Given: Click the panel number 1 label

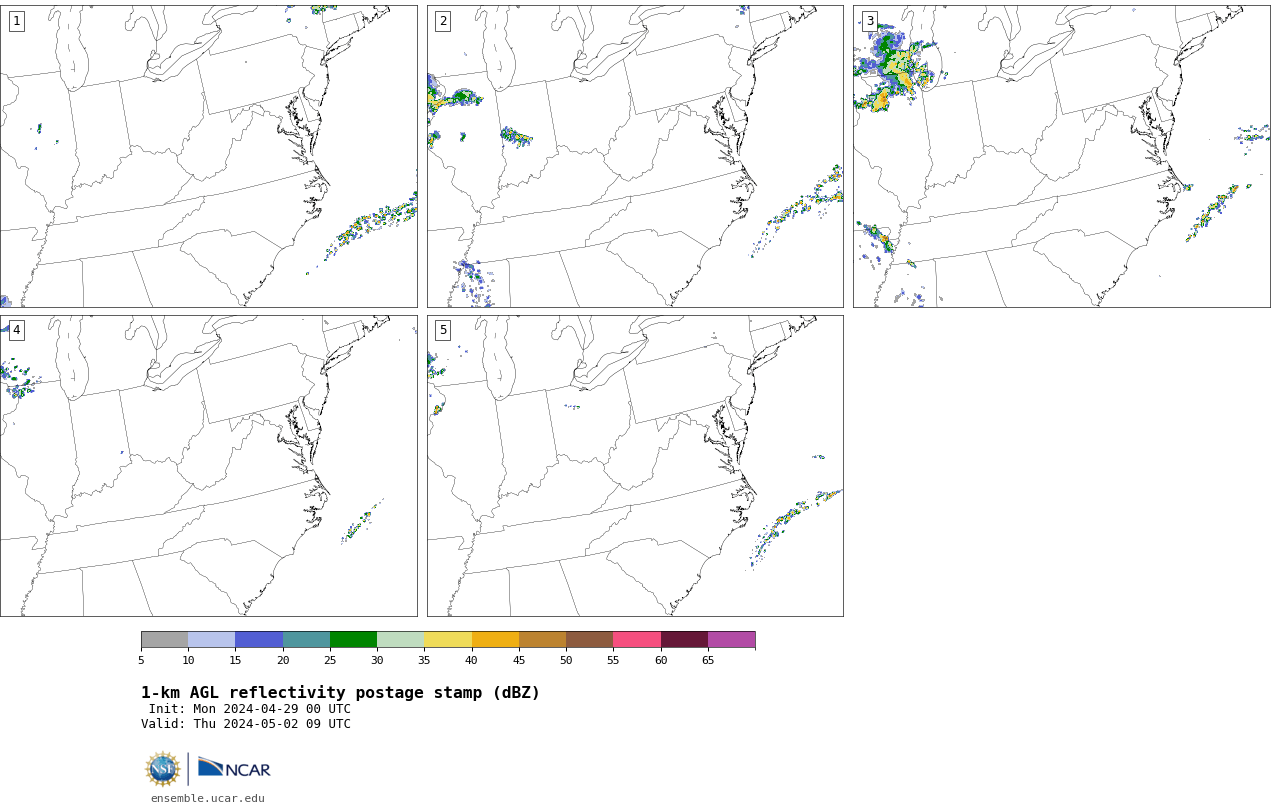Looking at the screenshot, I should tap(16, 21).
